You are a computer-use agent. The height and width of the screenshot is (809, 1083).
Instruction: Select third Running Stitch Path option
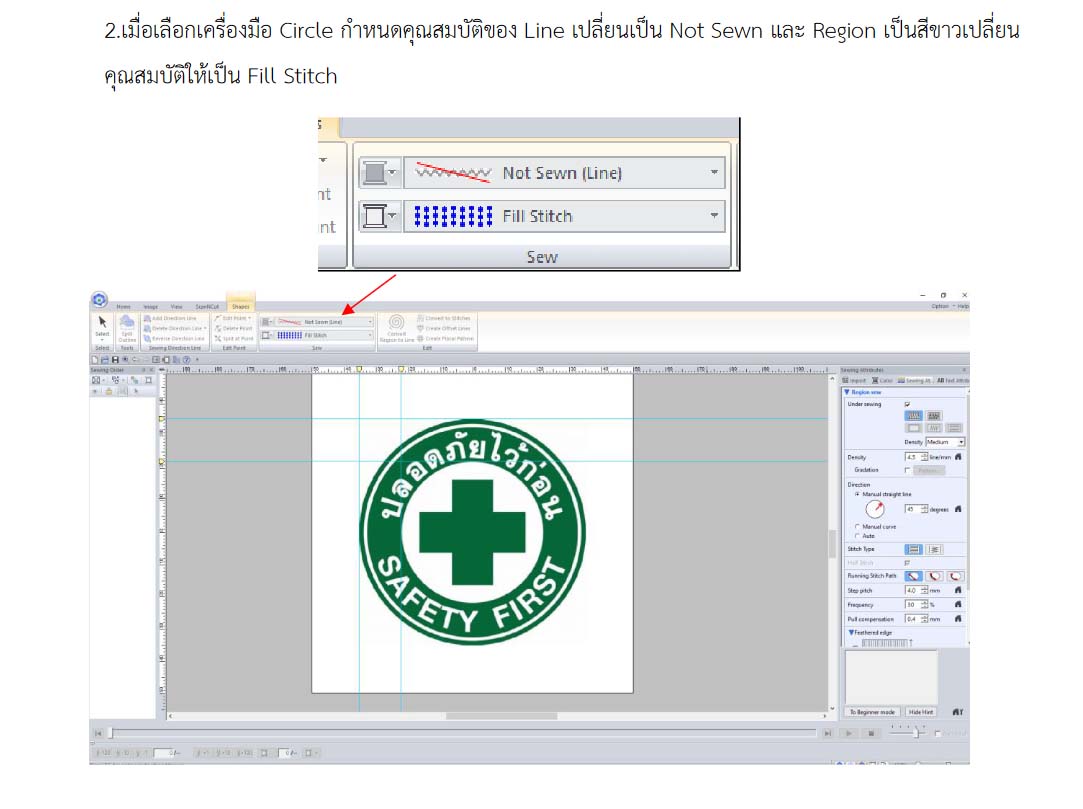[955, 575]
